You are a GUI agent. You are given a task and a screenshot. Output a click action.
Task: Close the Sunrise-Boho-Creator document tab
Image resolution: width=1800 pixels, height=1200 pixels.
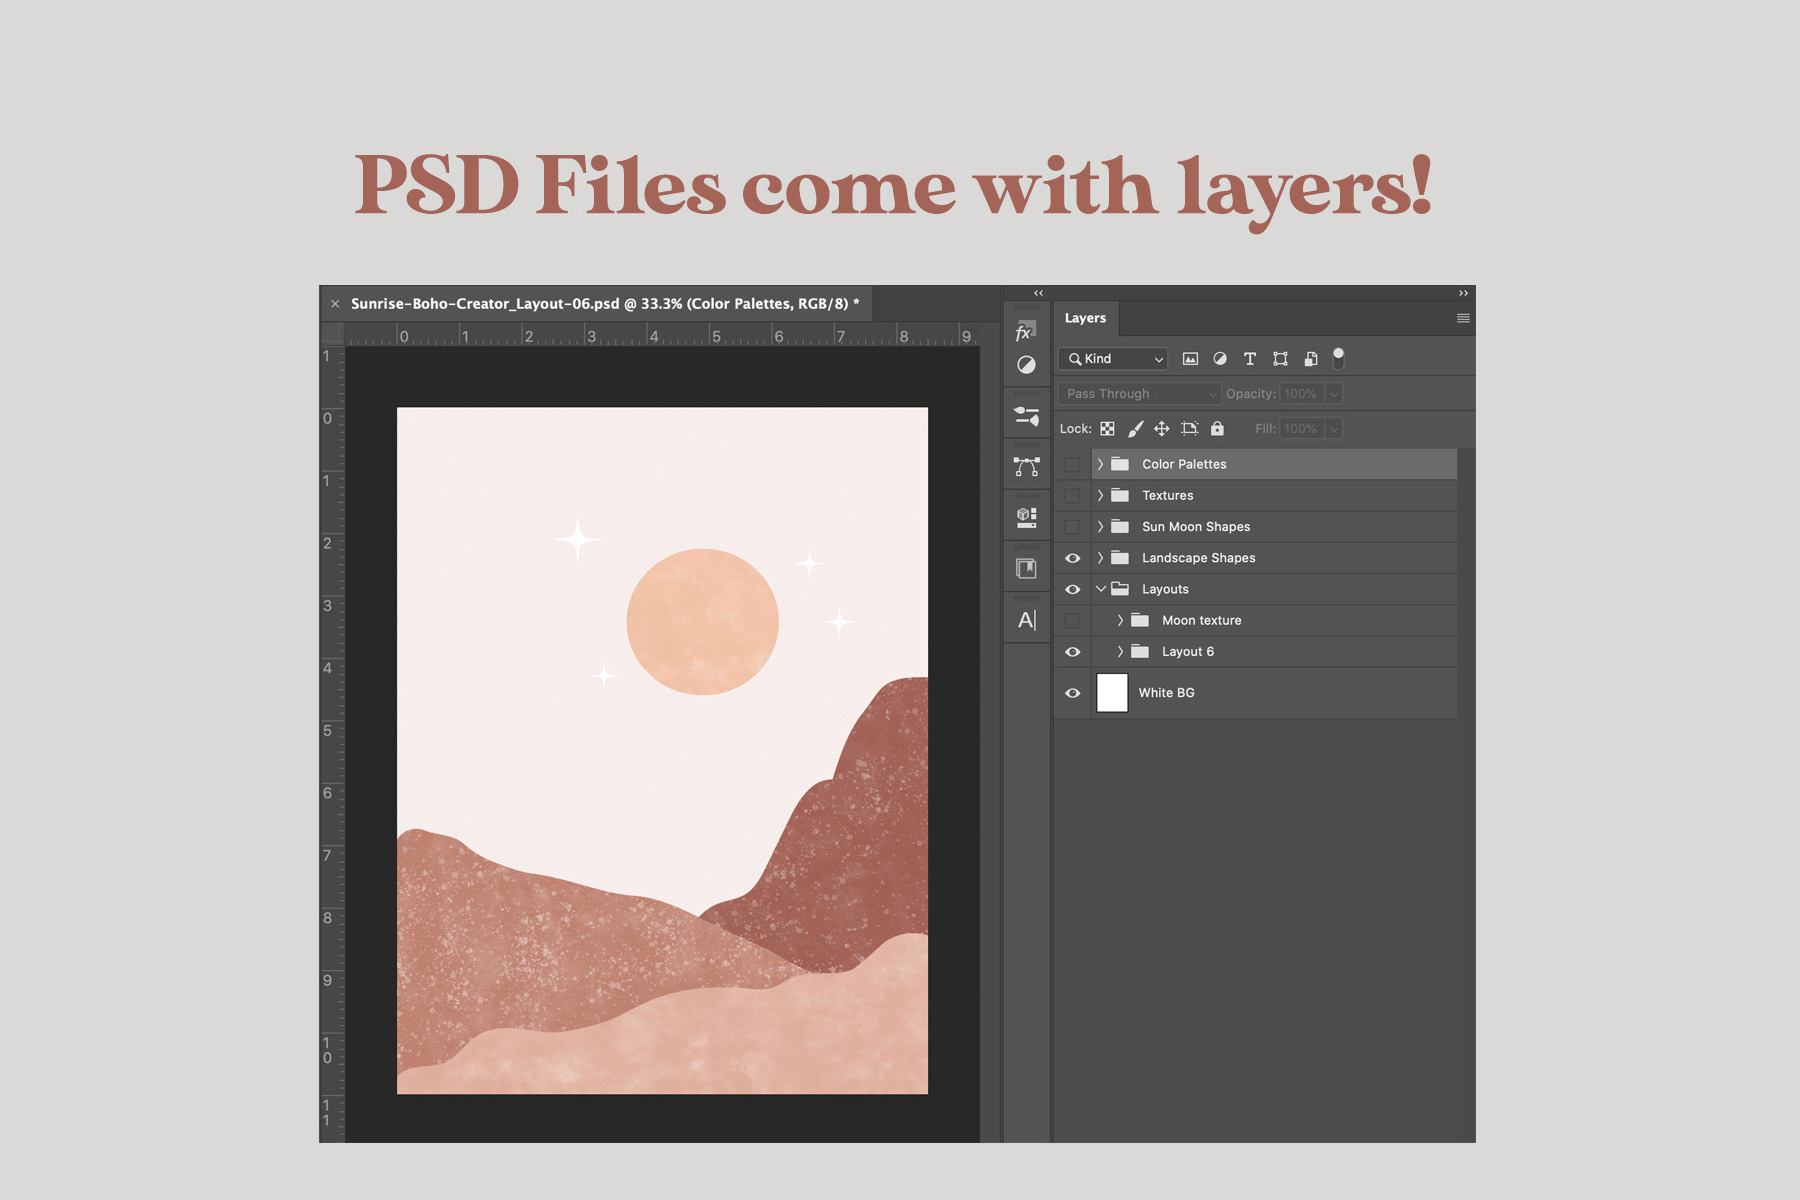pyautogui.click(x=335, y=304)
